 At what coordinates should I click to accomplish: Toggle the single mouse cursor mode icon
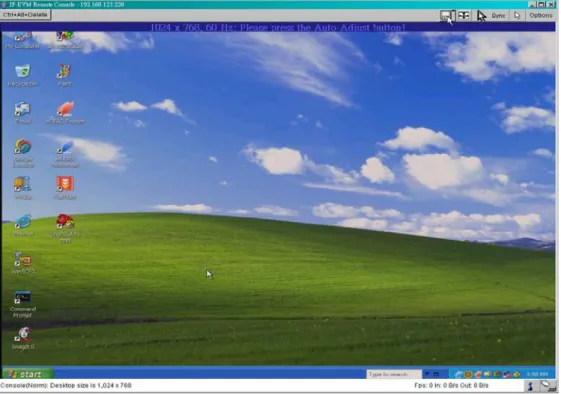[x=517, y=15]
